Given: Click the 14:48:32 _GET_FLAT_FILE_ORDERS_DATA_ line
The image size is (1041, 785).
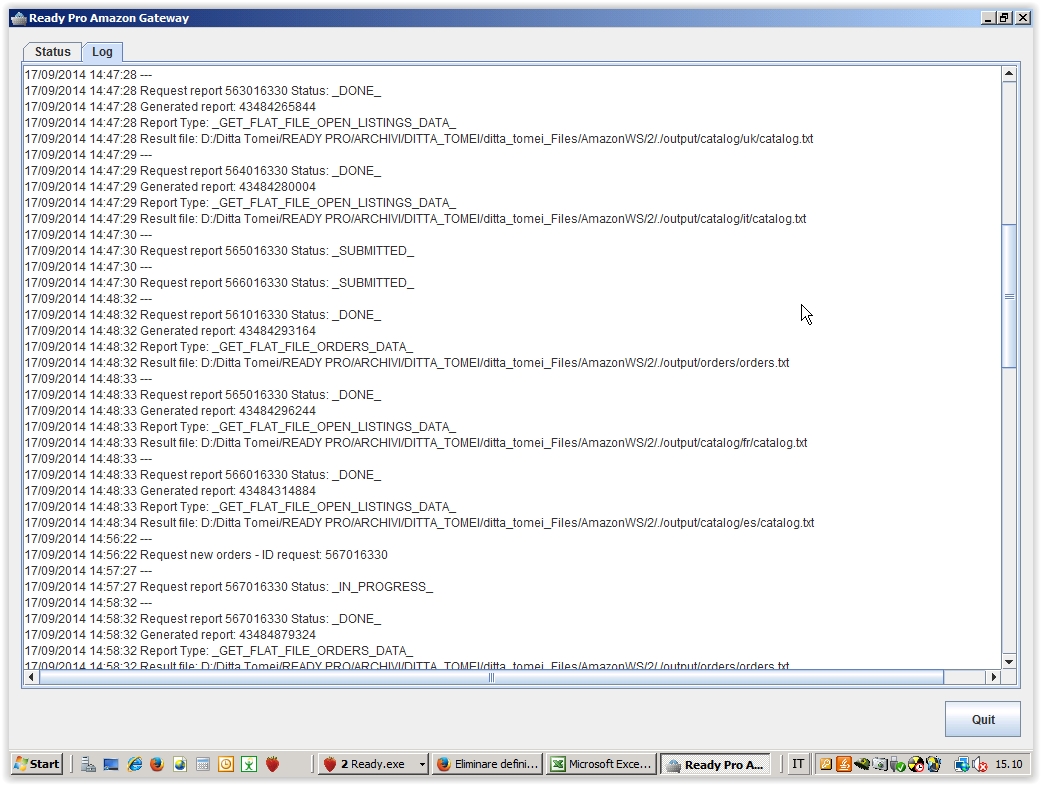Looking at the screenshot, I should click(x=219, y=347).
